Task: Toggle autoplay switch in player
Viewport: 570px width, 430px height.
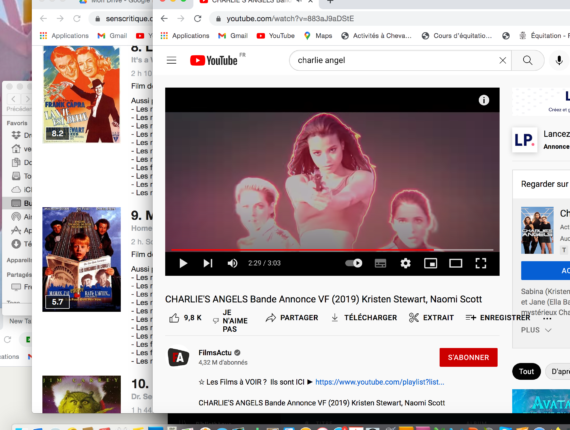Action: click(353, 263)
